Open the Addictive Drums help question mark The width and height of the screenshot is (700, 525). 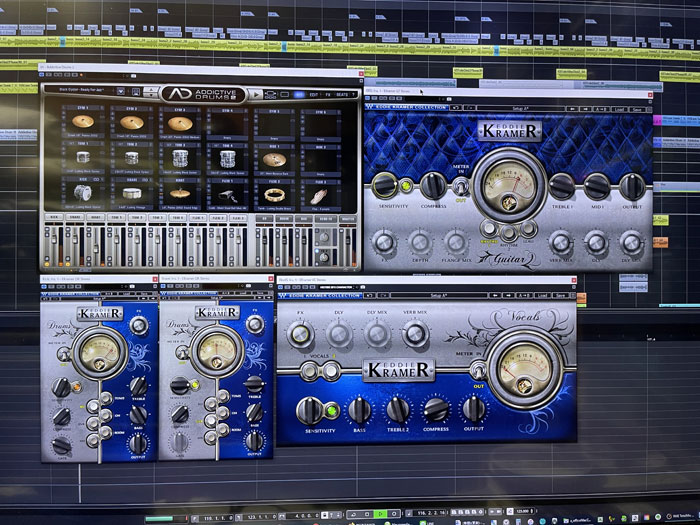coord(354,95)
